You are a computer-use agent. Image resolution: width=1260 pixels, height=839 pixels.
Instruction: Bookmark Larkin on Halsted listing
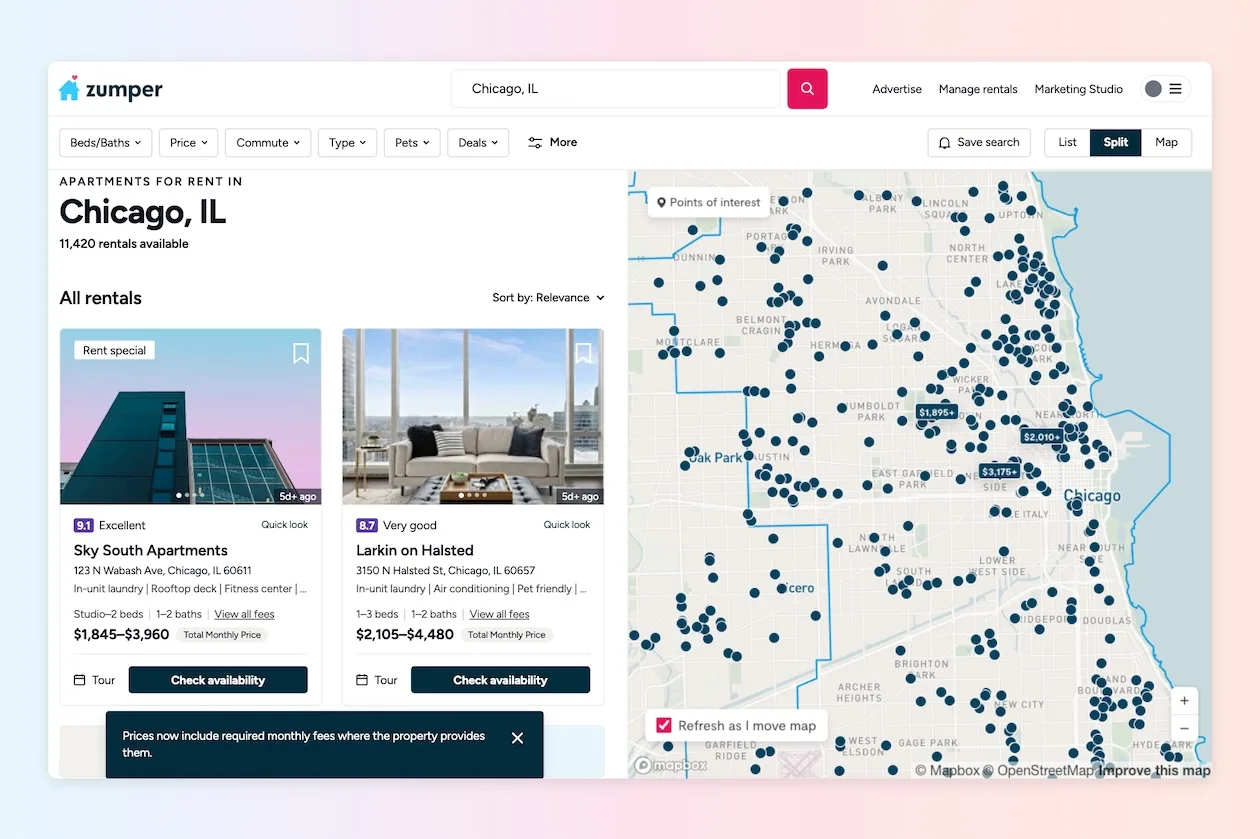[x=583, y=353]
